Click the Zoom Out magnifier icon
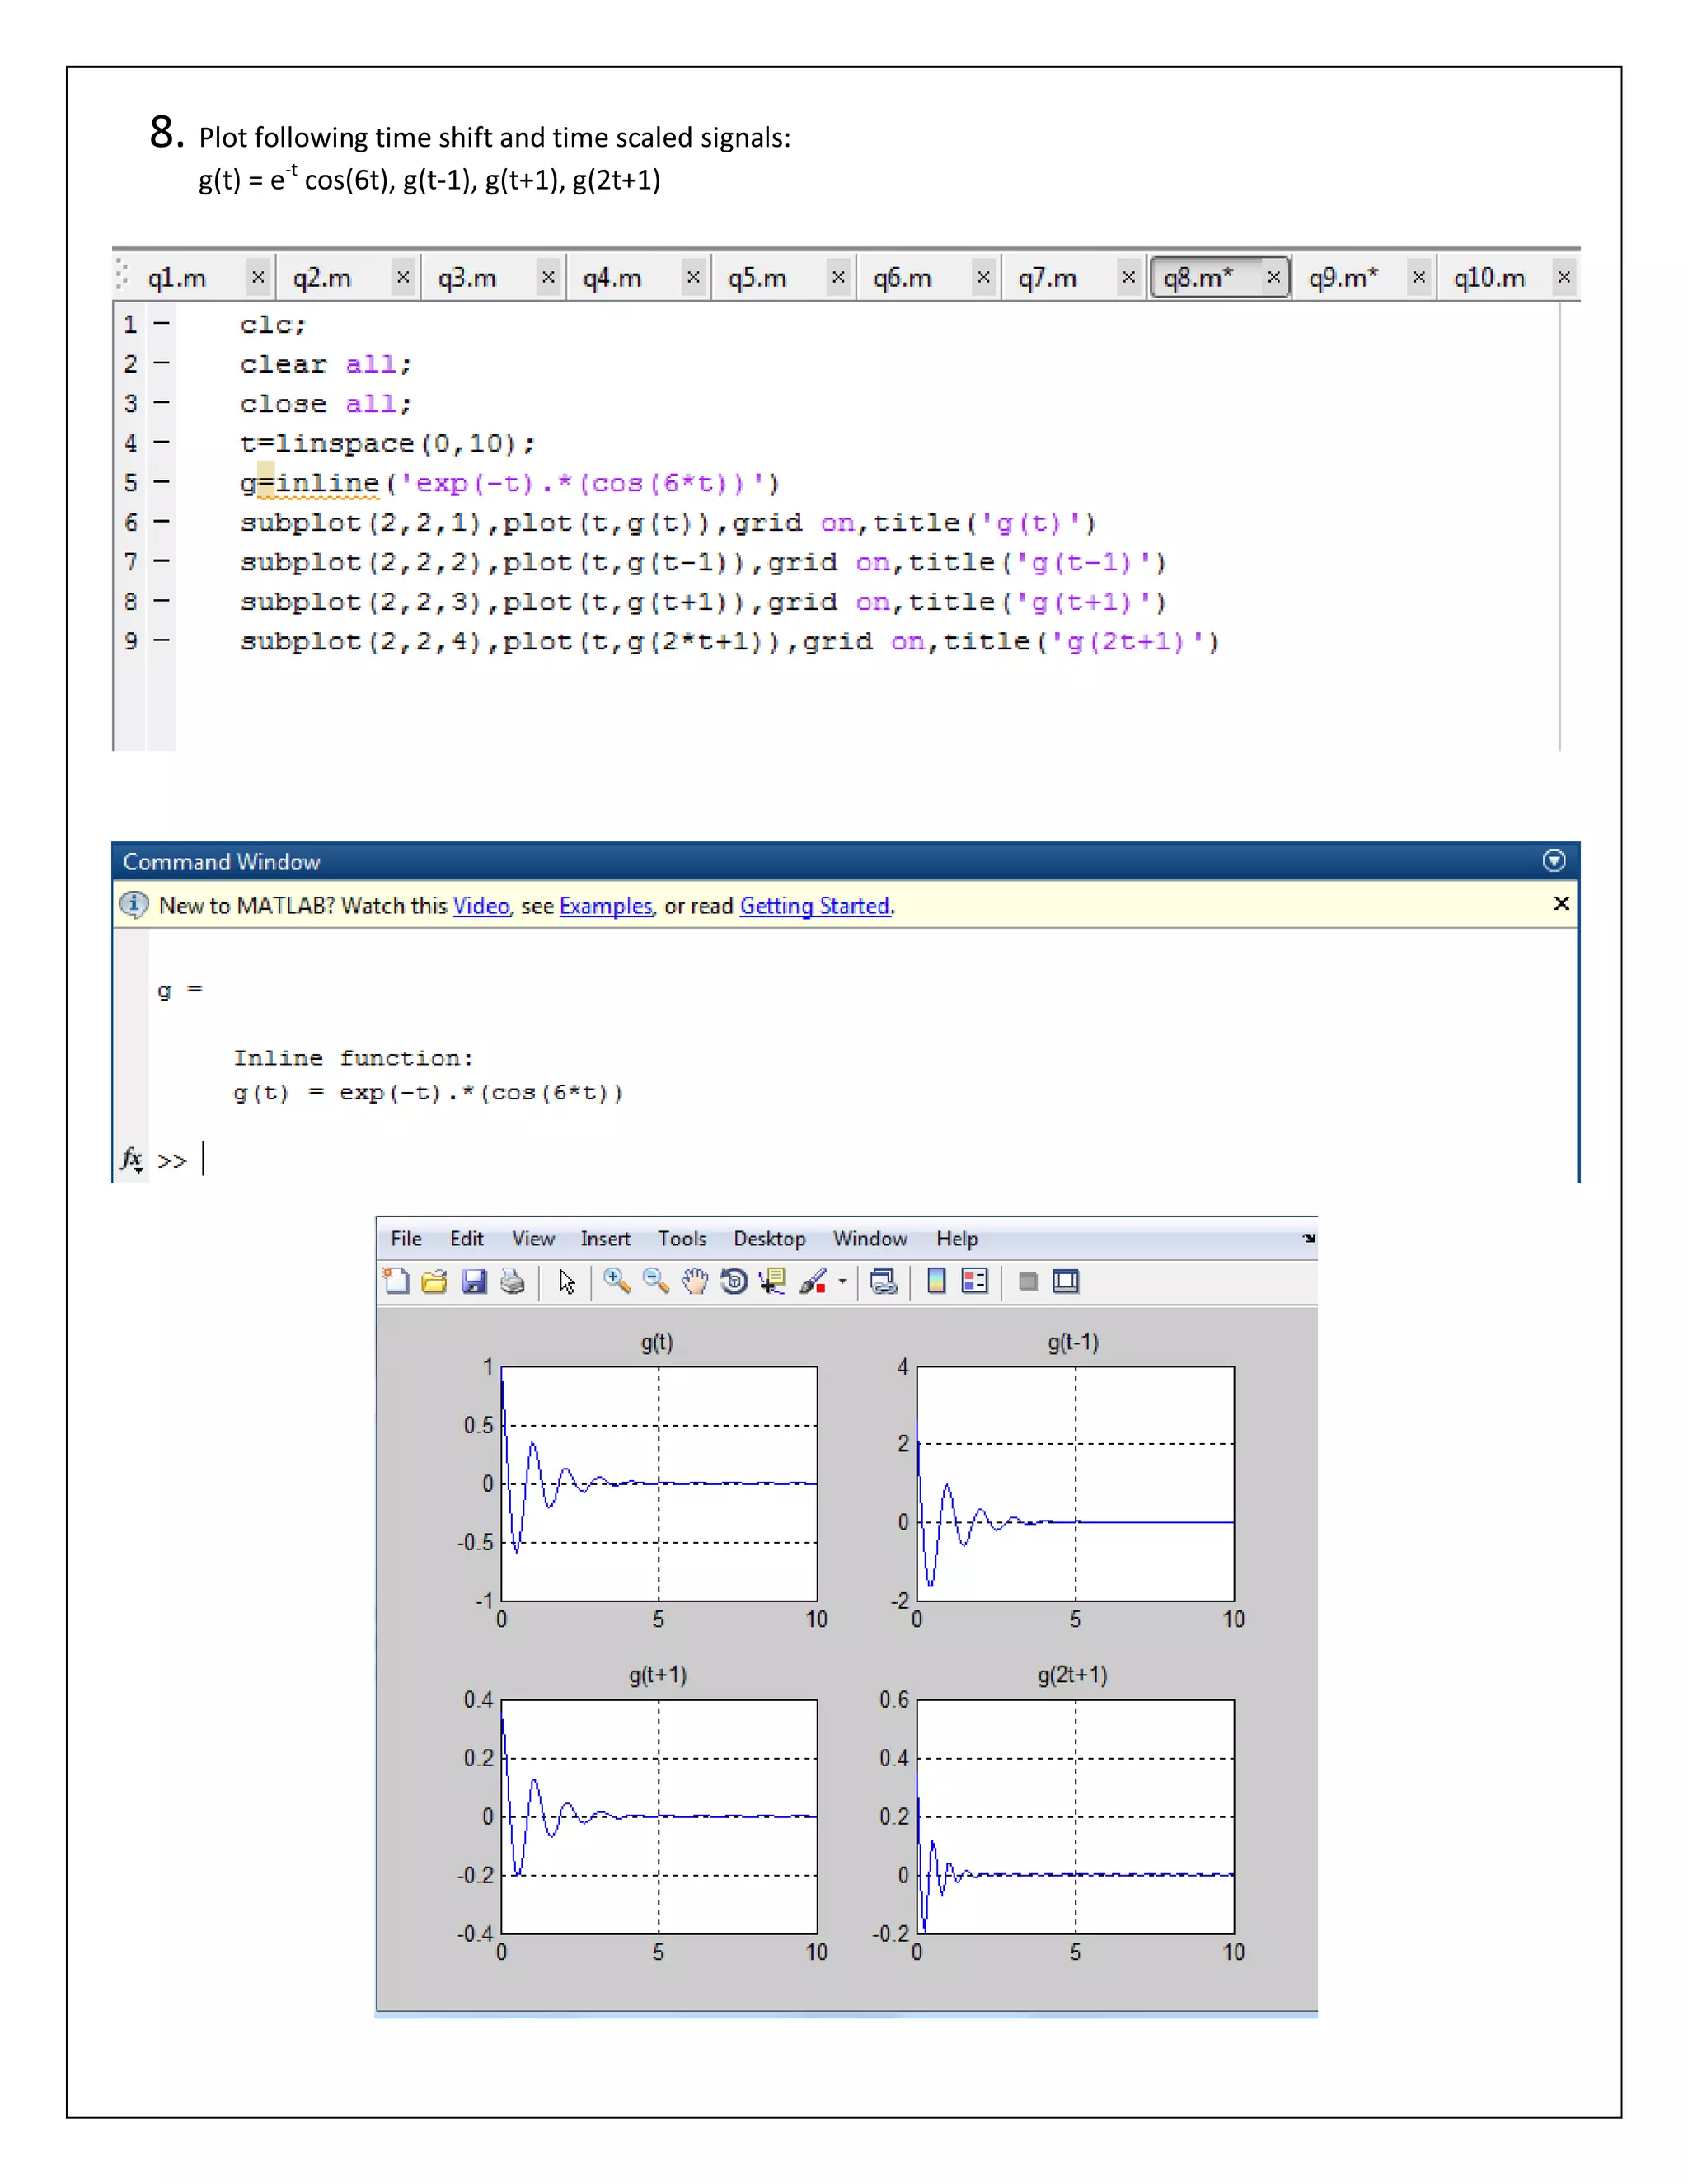Screen dimensions: 1688x2184 (x=655, y=1281)
